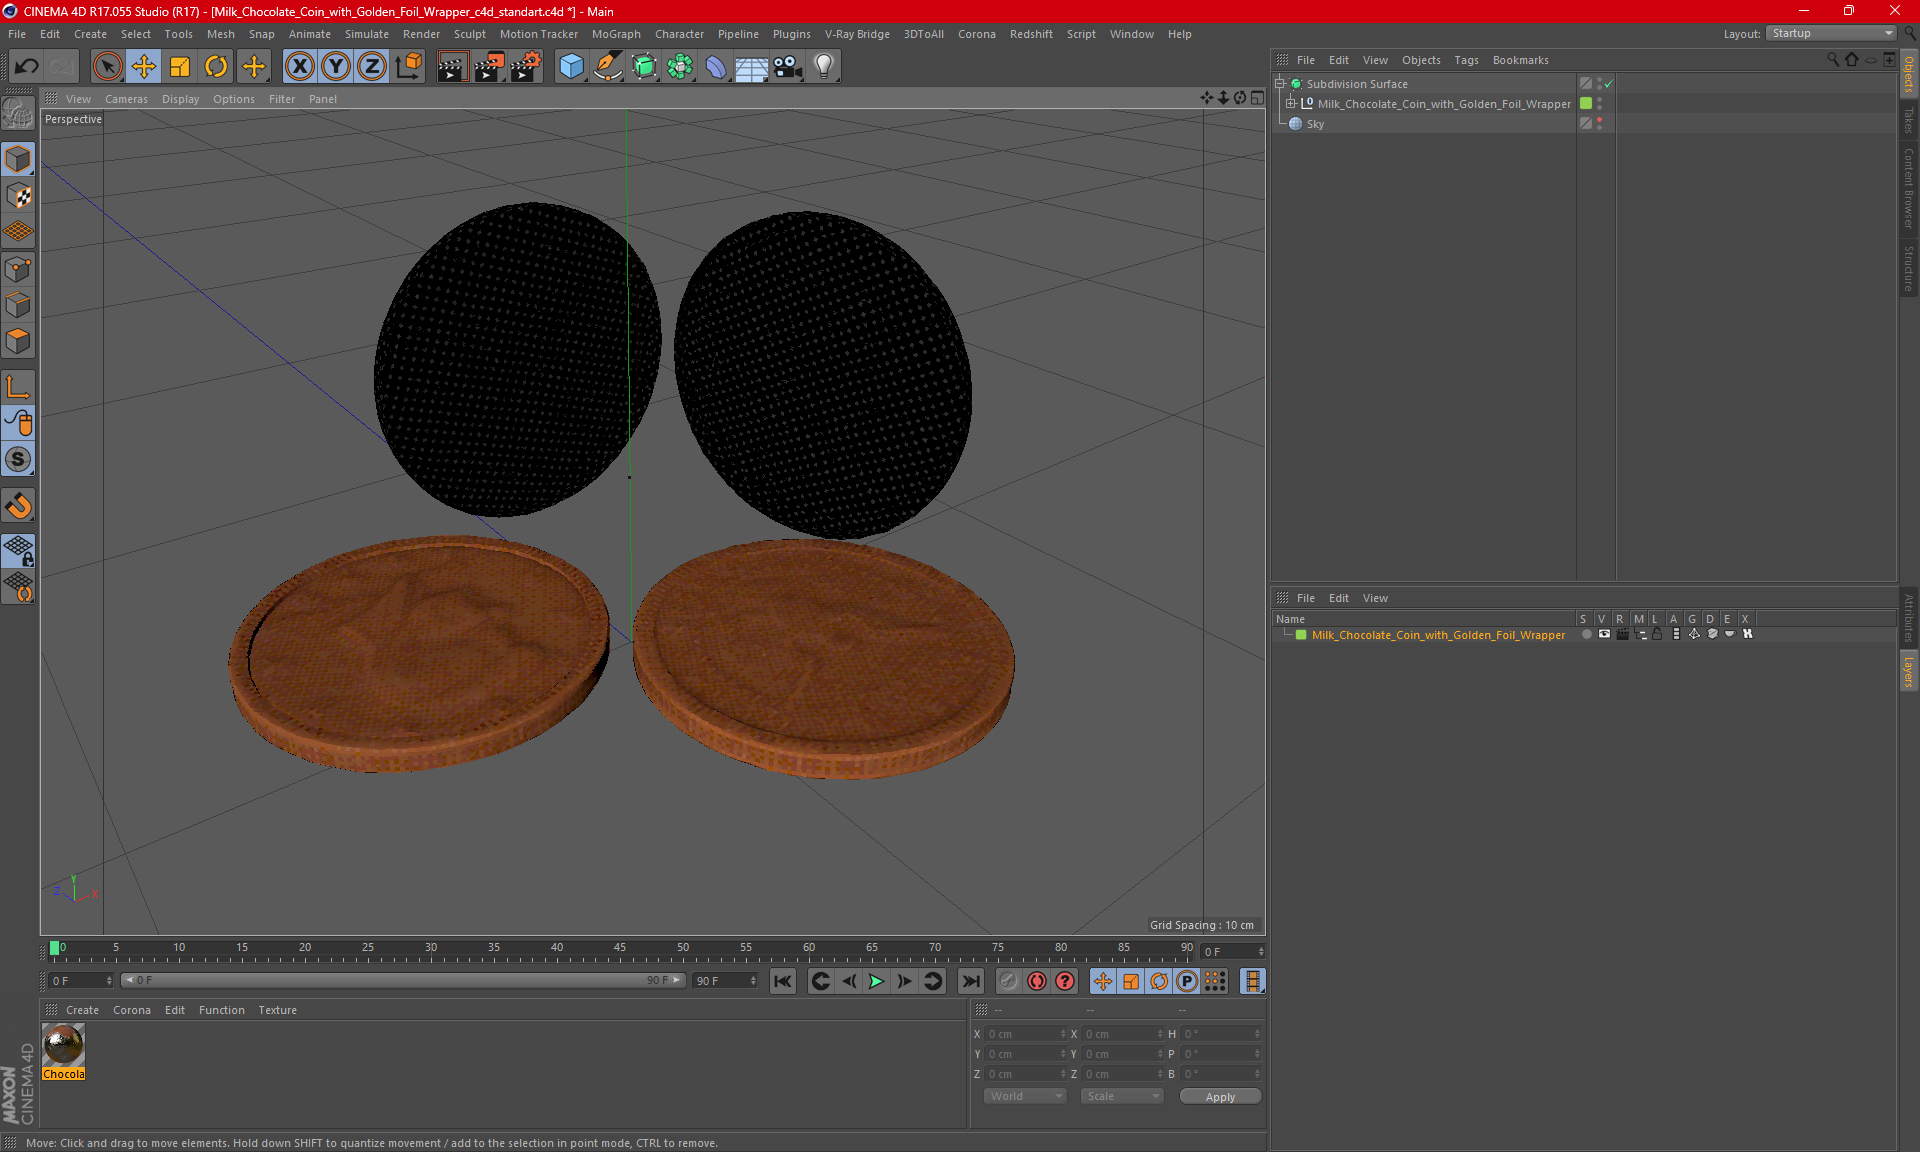Open the World coordinate dropdown

(1025, 1096)
